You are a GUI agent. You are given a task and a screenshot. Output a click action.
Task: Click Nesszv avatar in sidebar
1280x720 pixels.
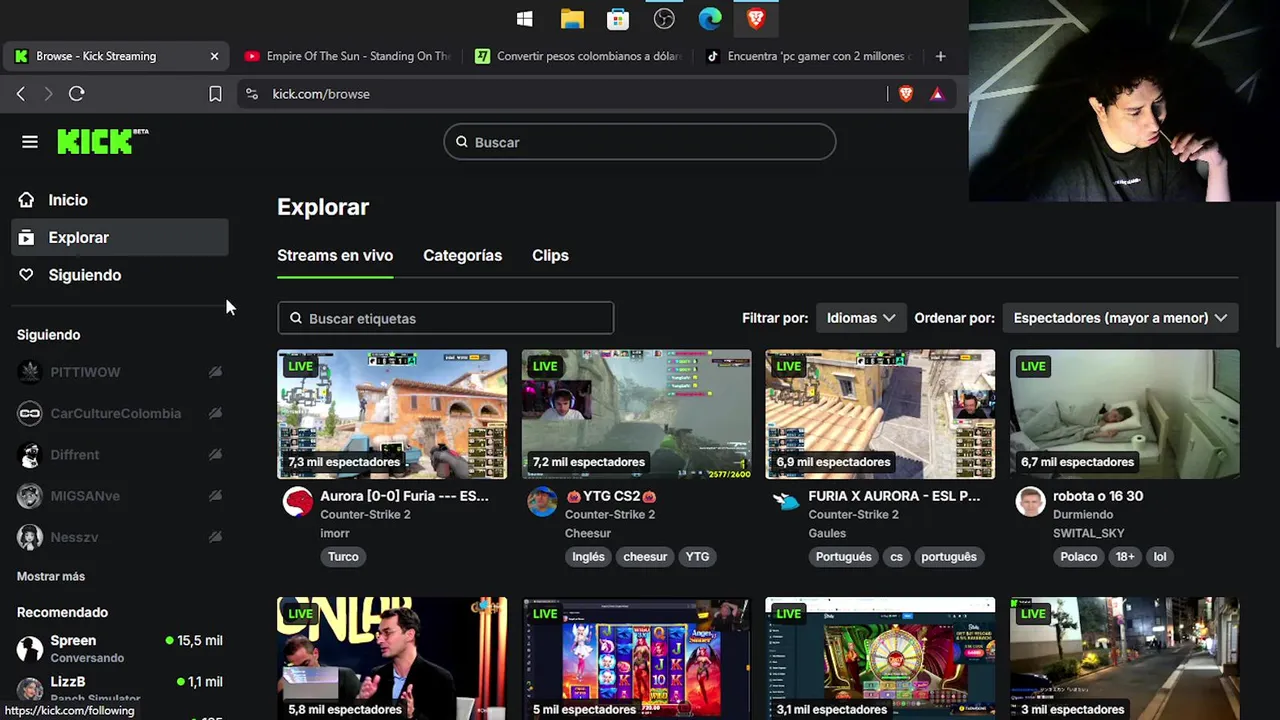point(30,537)
